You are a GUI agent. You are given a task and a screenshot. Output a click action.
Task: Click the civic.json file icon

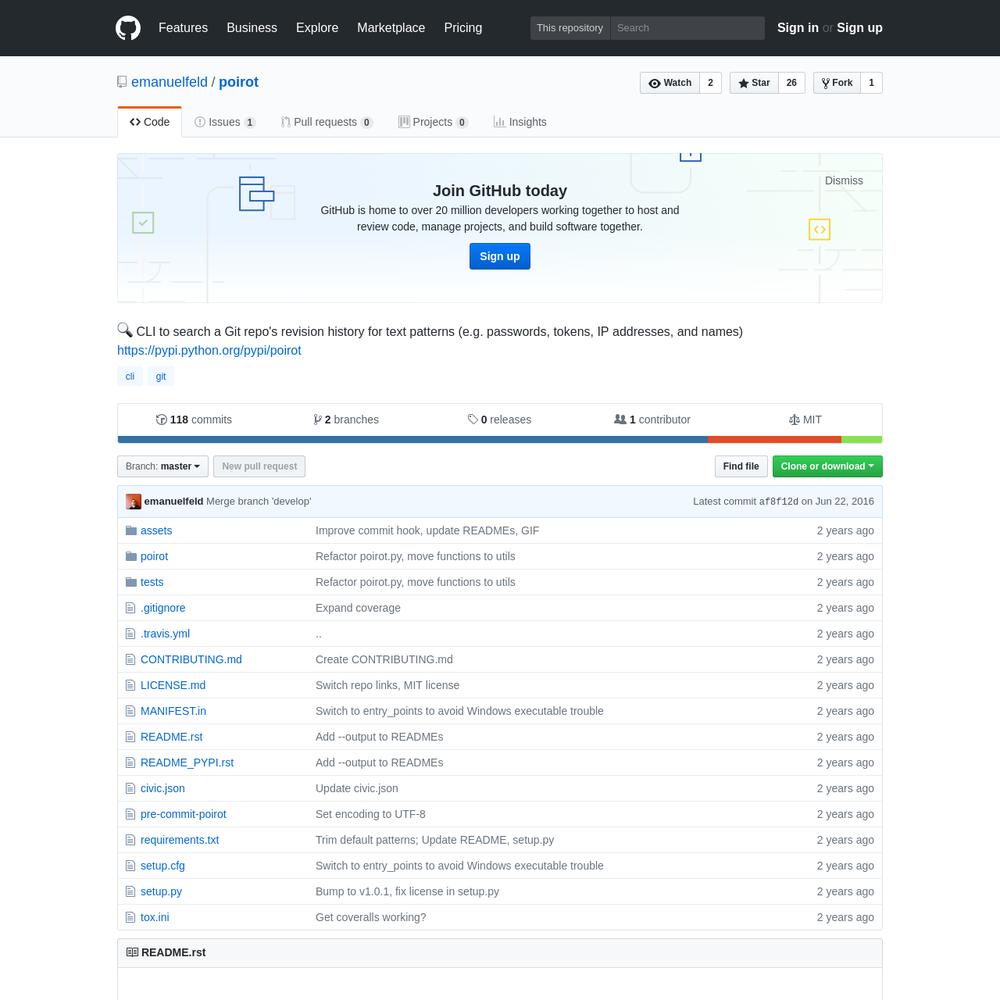pos(131,788)
